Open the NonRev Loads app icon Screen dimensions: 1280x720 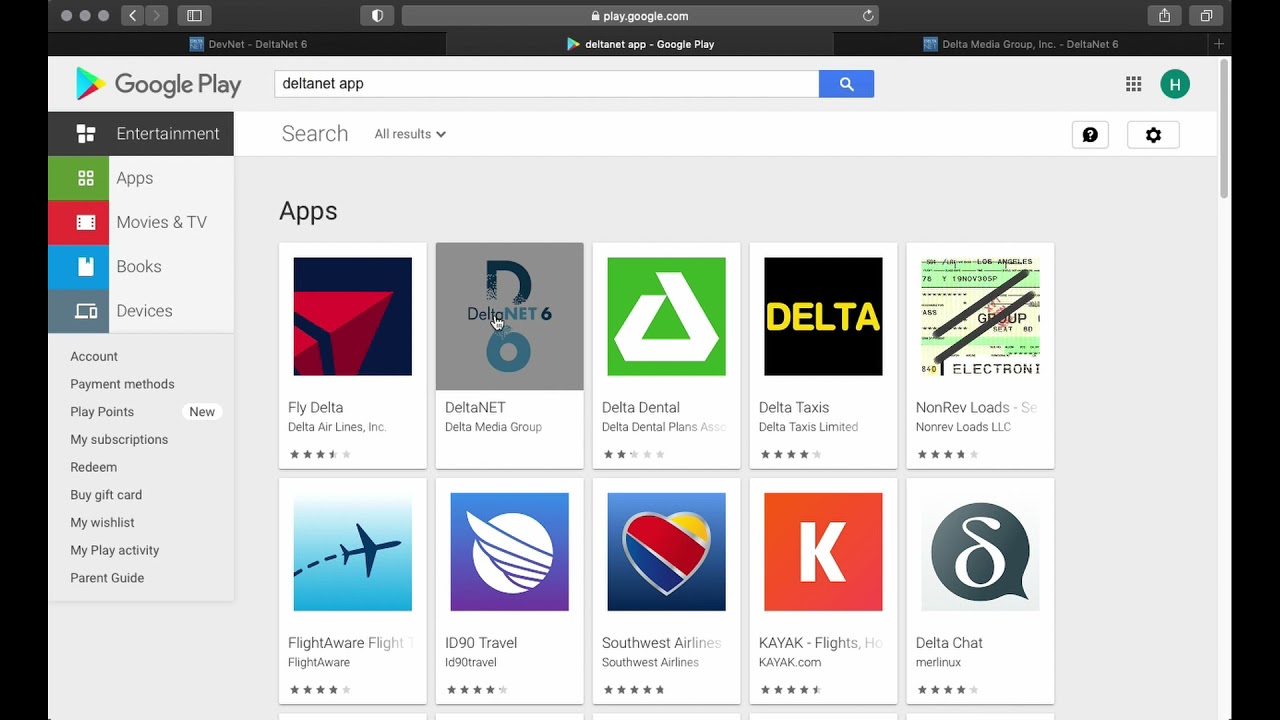coord(980,316)
